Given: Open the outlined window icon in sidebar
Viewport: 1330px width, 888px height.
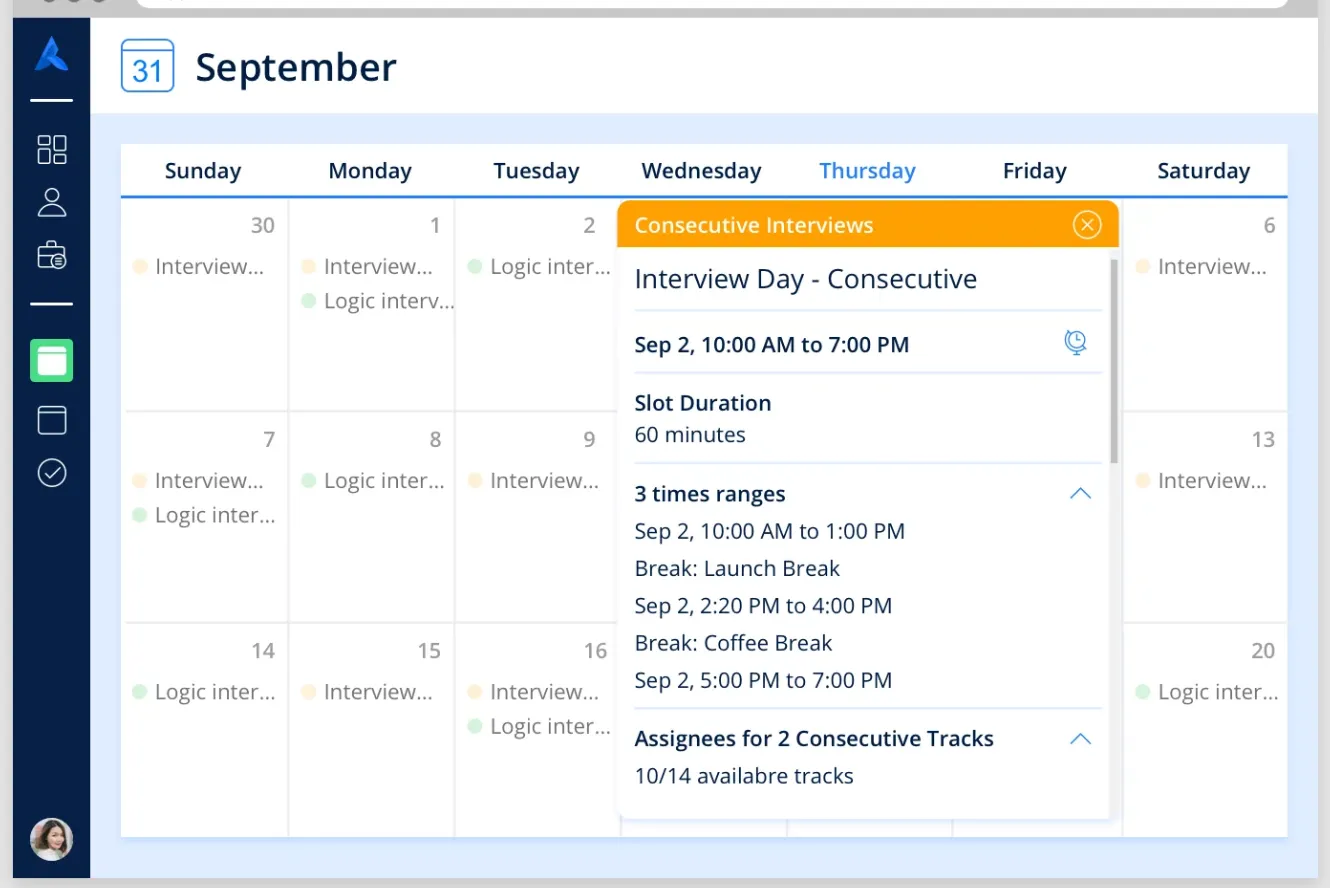Looking at the screenshot, I should 51,419.
